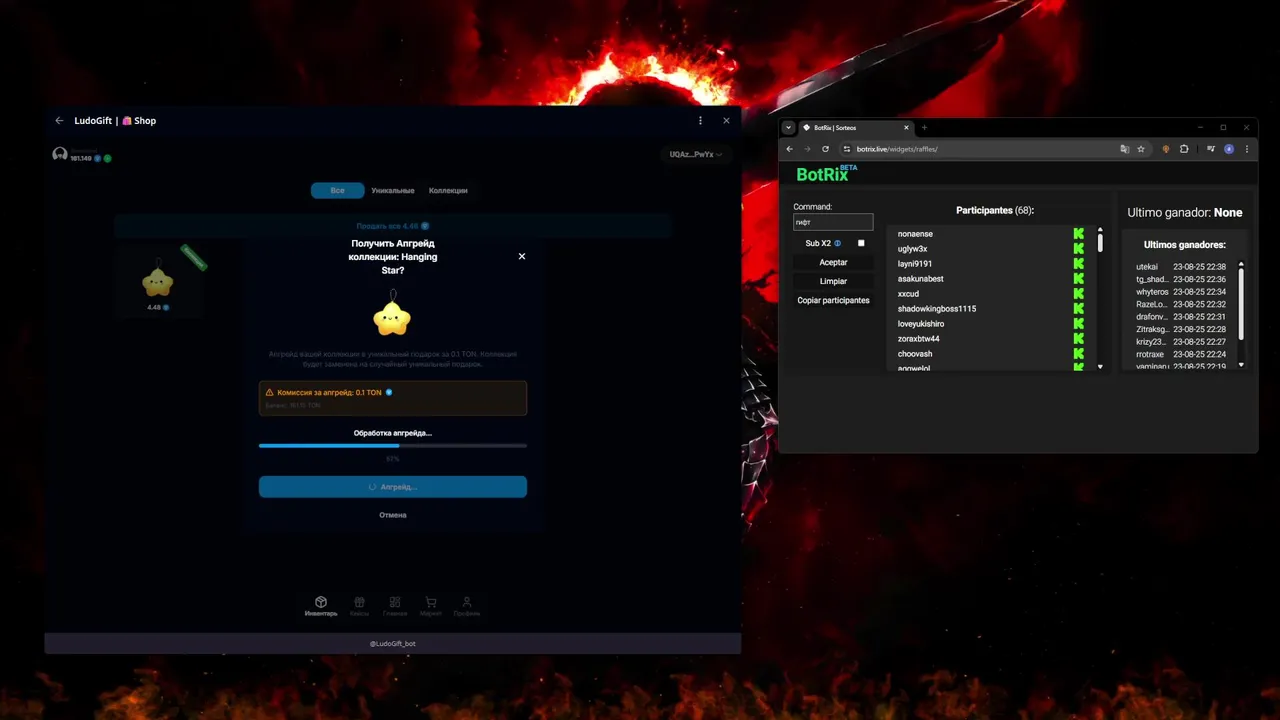Click participant nonaense
Image resolution: width=1280 pixels, height=720 pixels.
(915, 234)
